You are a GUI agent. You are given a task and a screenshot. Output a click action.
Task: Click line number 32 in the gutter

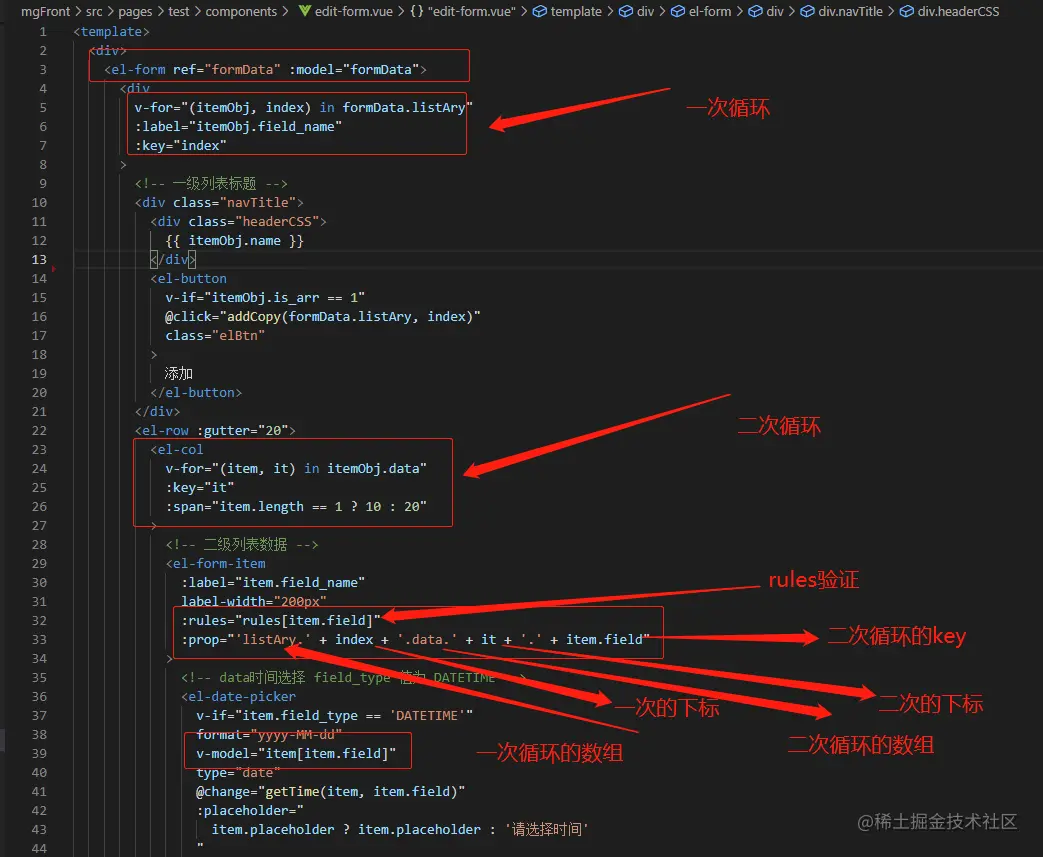39,620
